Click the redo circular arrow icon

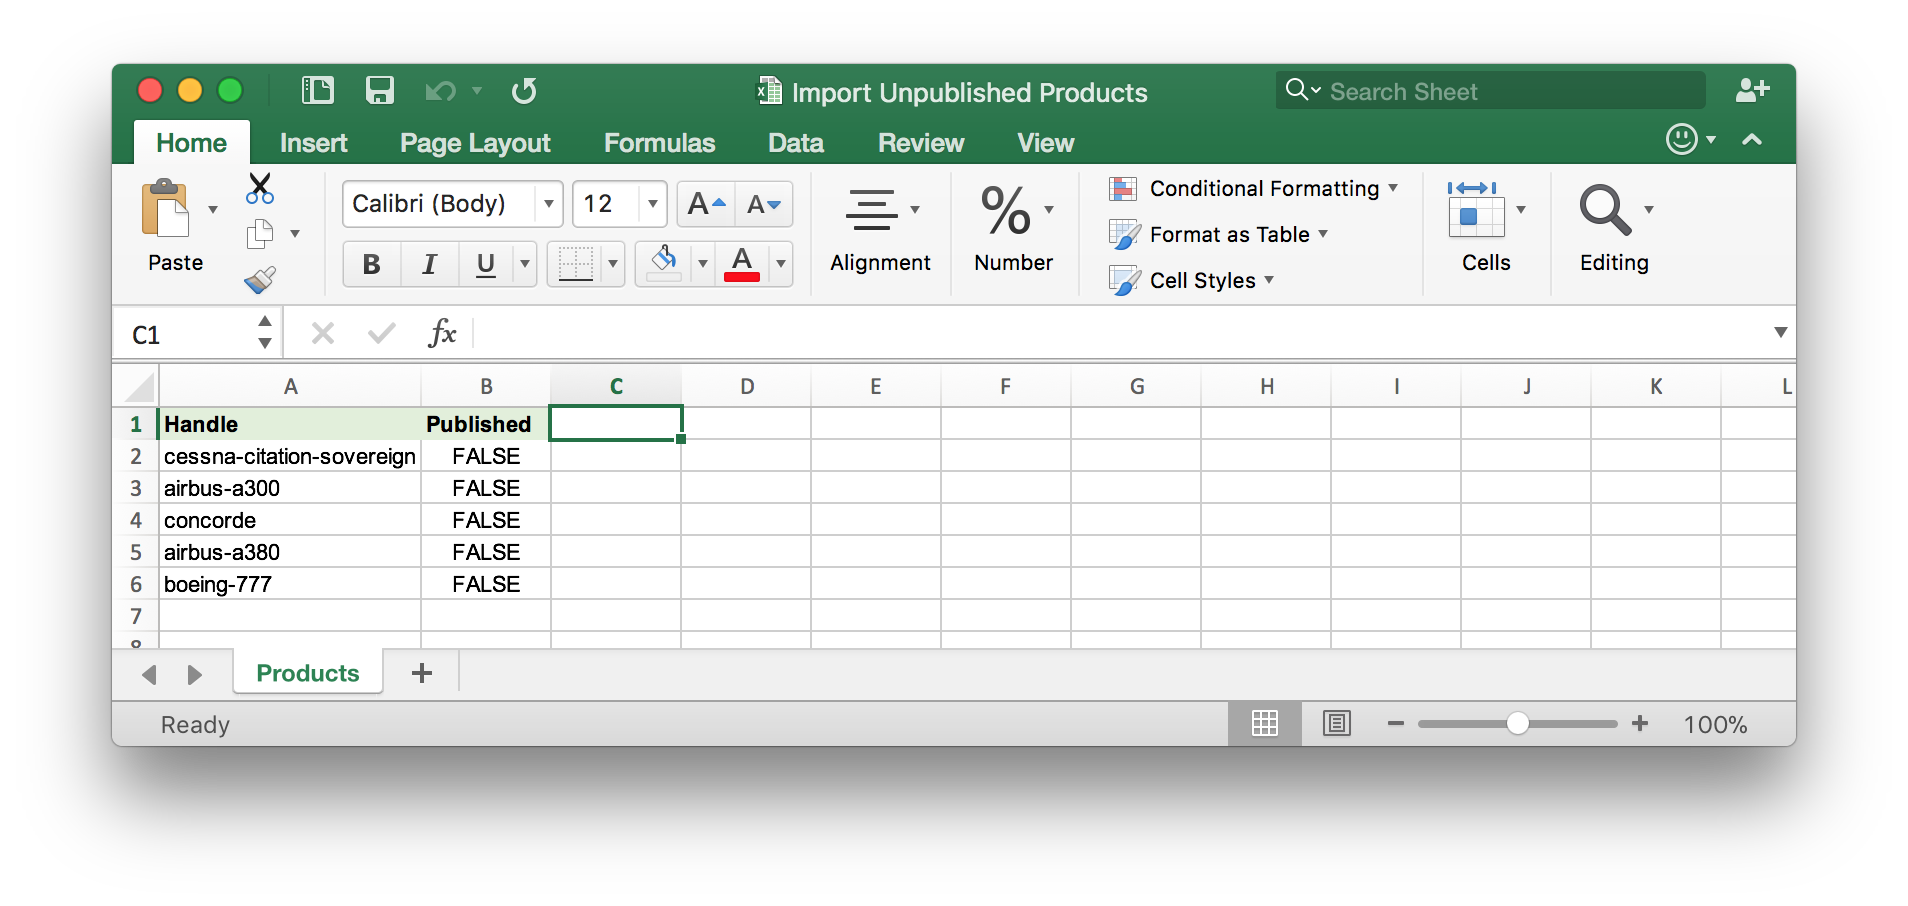pos(524,91)
